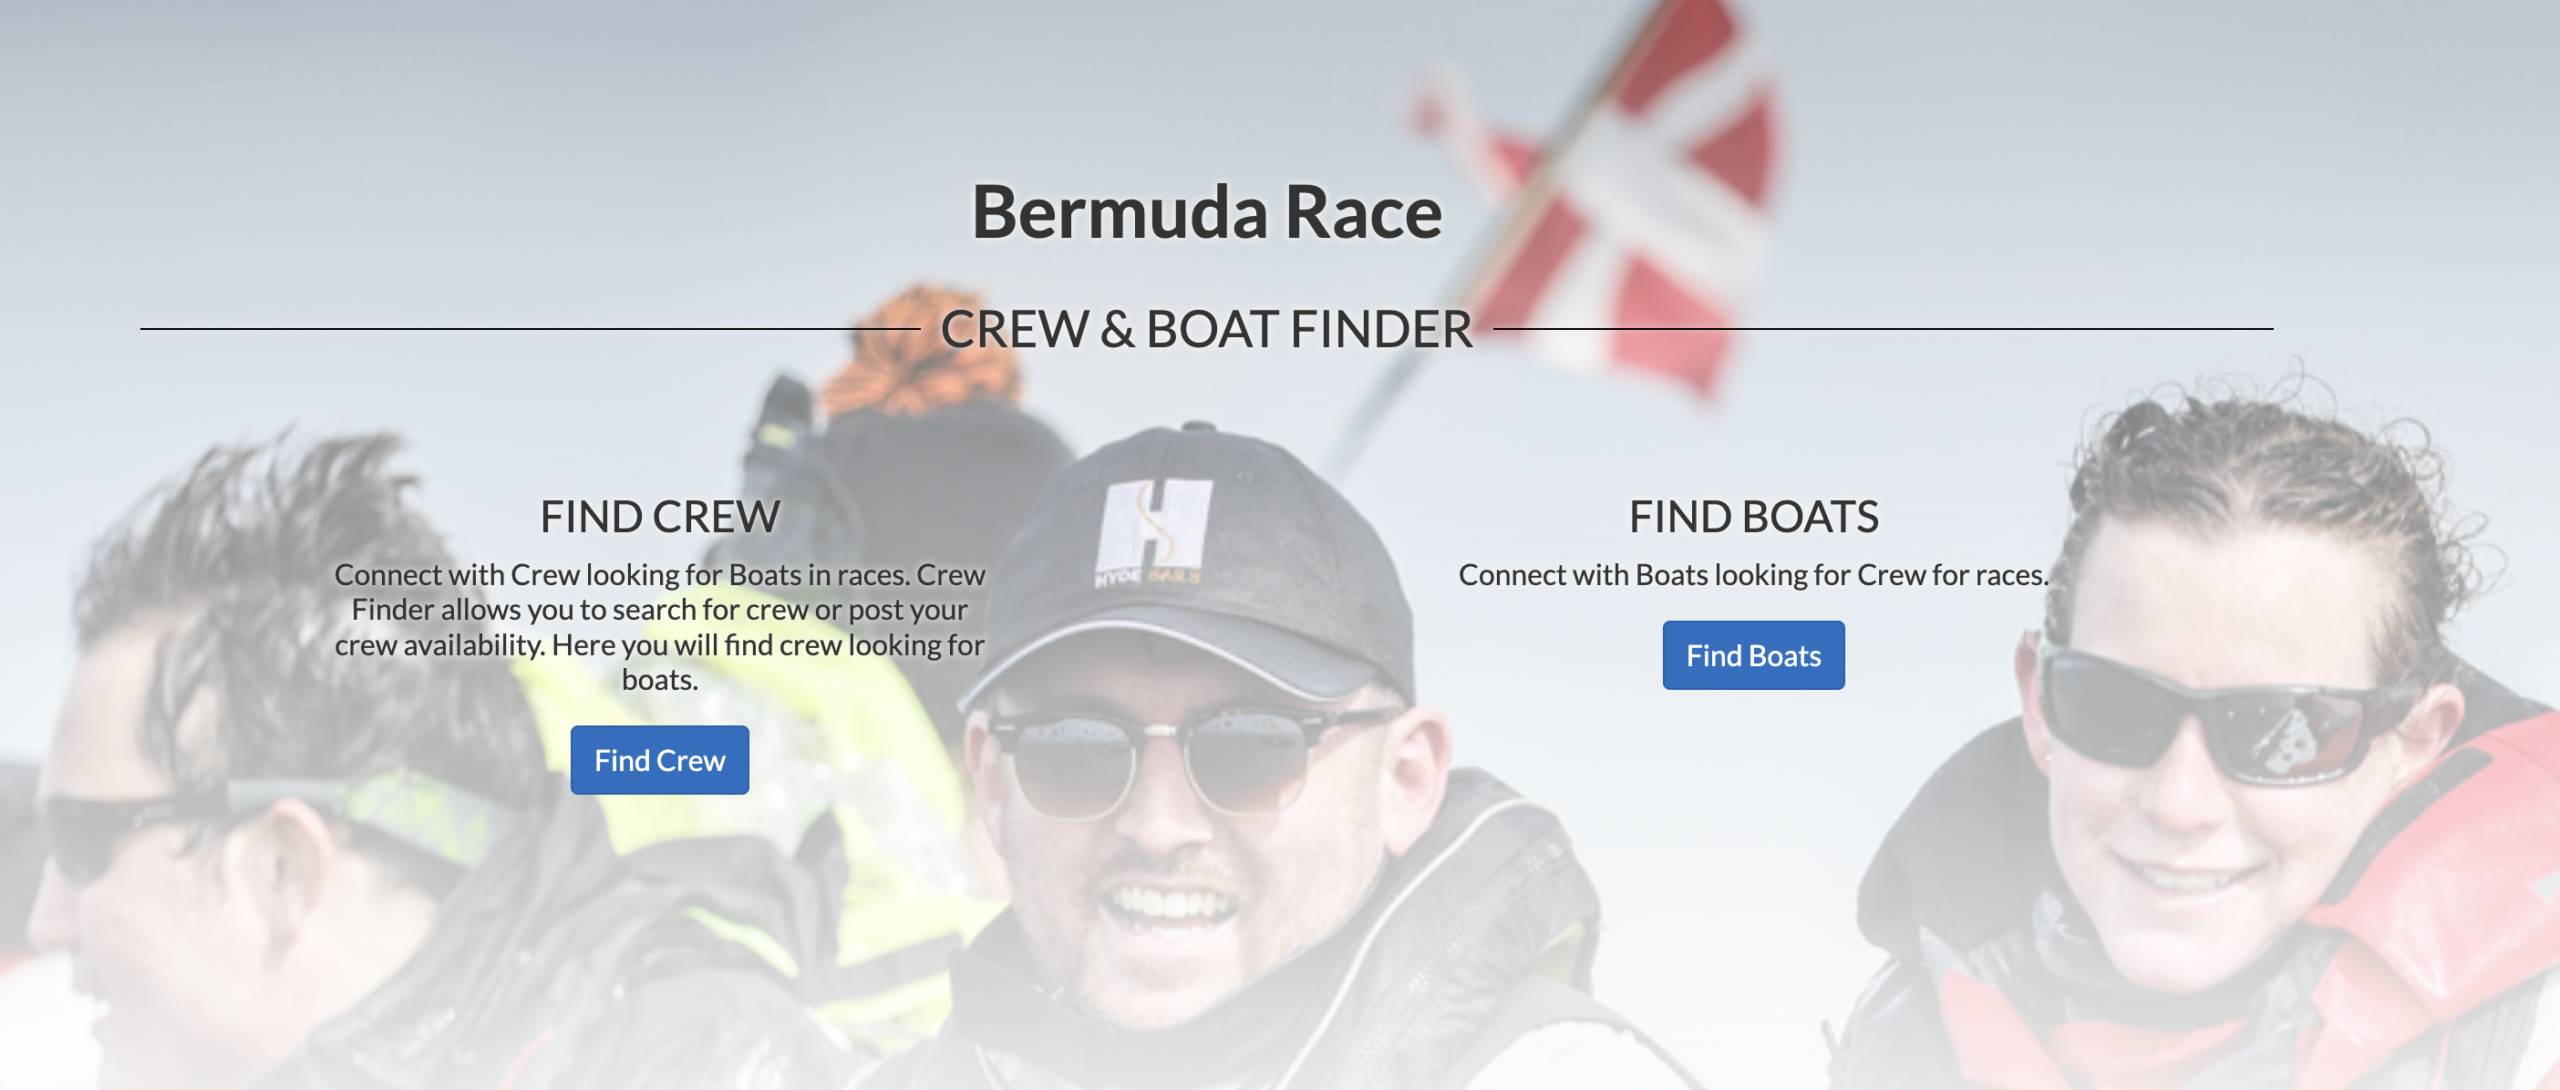Click the Crew Finder description paragraph
2560x1090 pixels.
[660, 627]
